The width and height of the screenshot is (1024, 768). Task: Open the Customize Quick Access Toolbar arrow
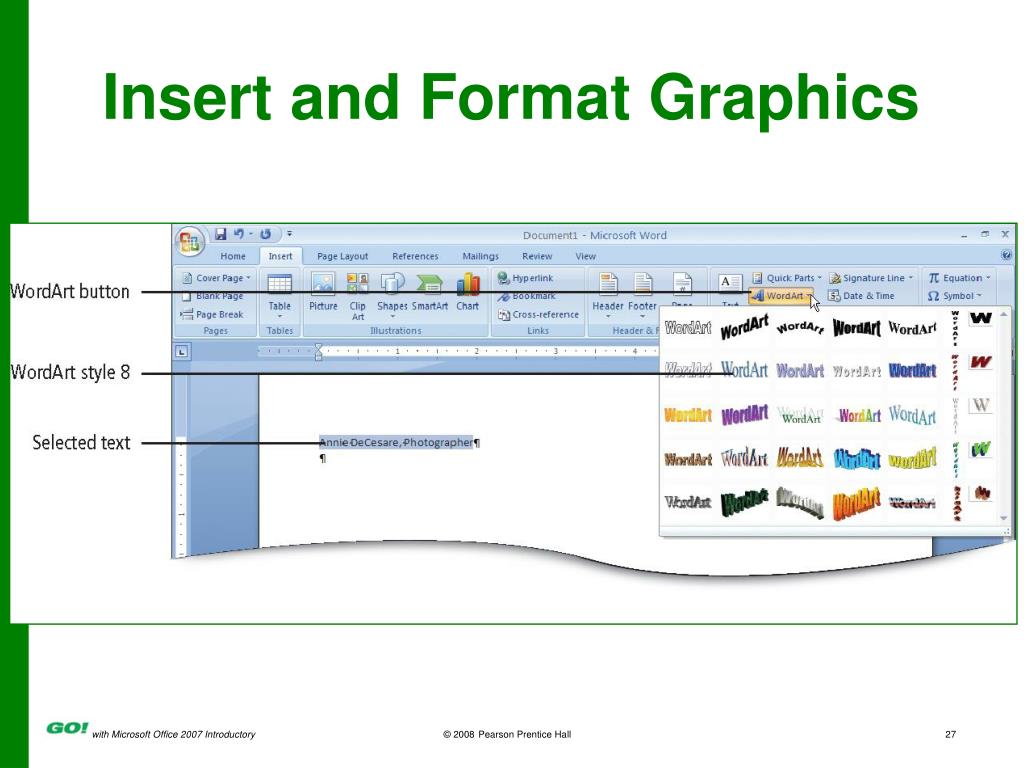[x=289, y=234]
